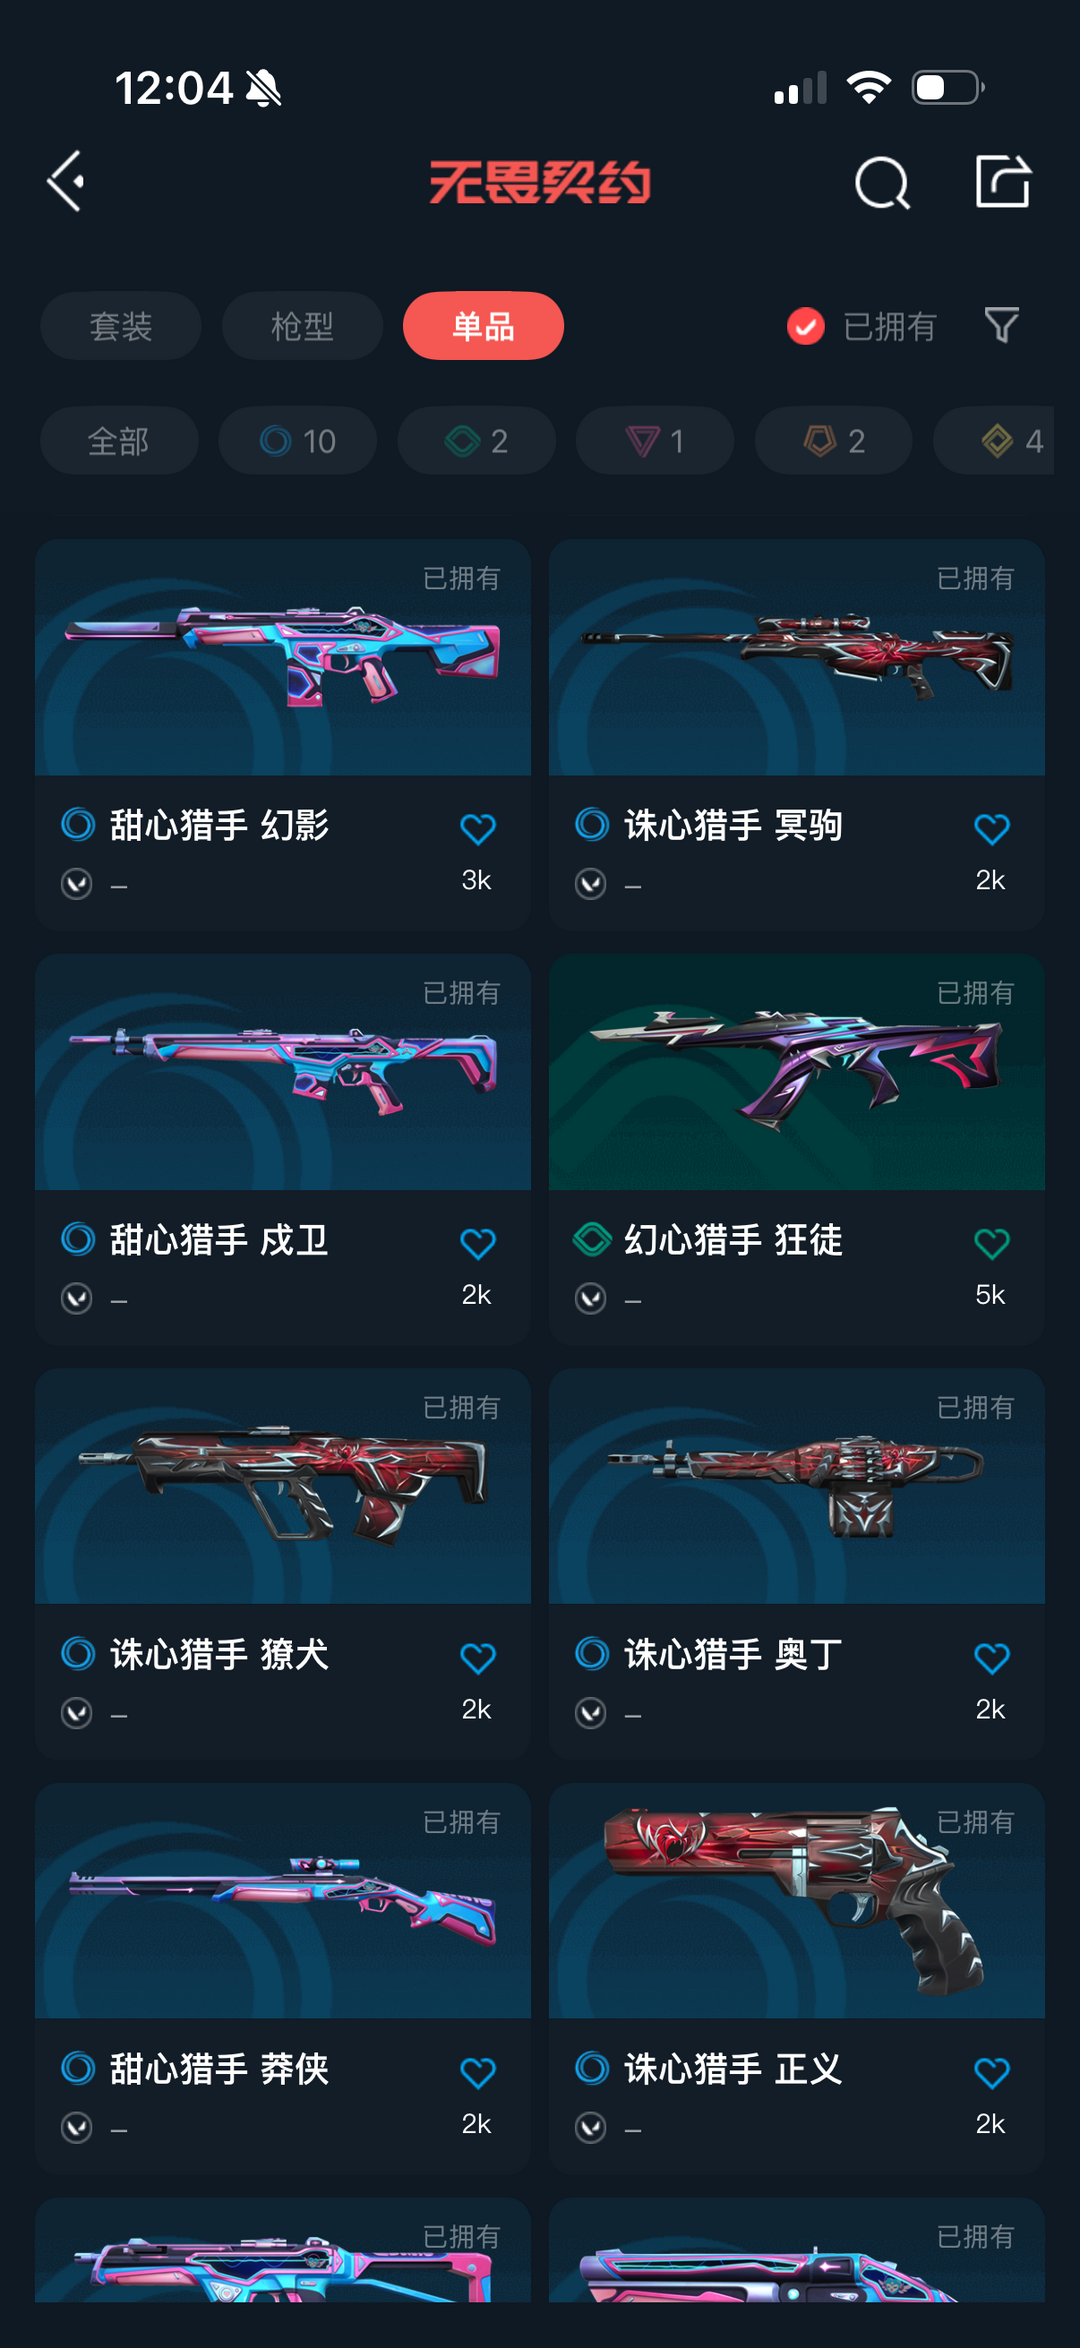Open 诛心猎手 冥驹 sniper skin thumbnail
The height and width of the screenshot is (2348, 1080).
coord(797,657)
